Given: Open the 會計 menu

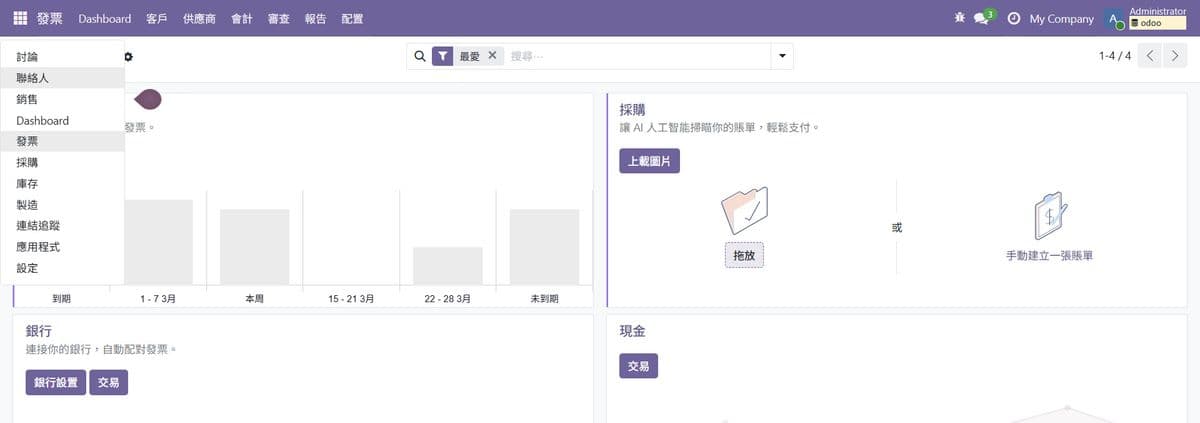Looking at the screenshot, I should click(242, 18).
